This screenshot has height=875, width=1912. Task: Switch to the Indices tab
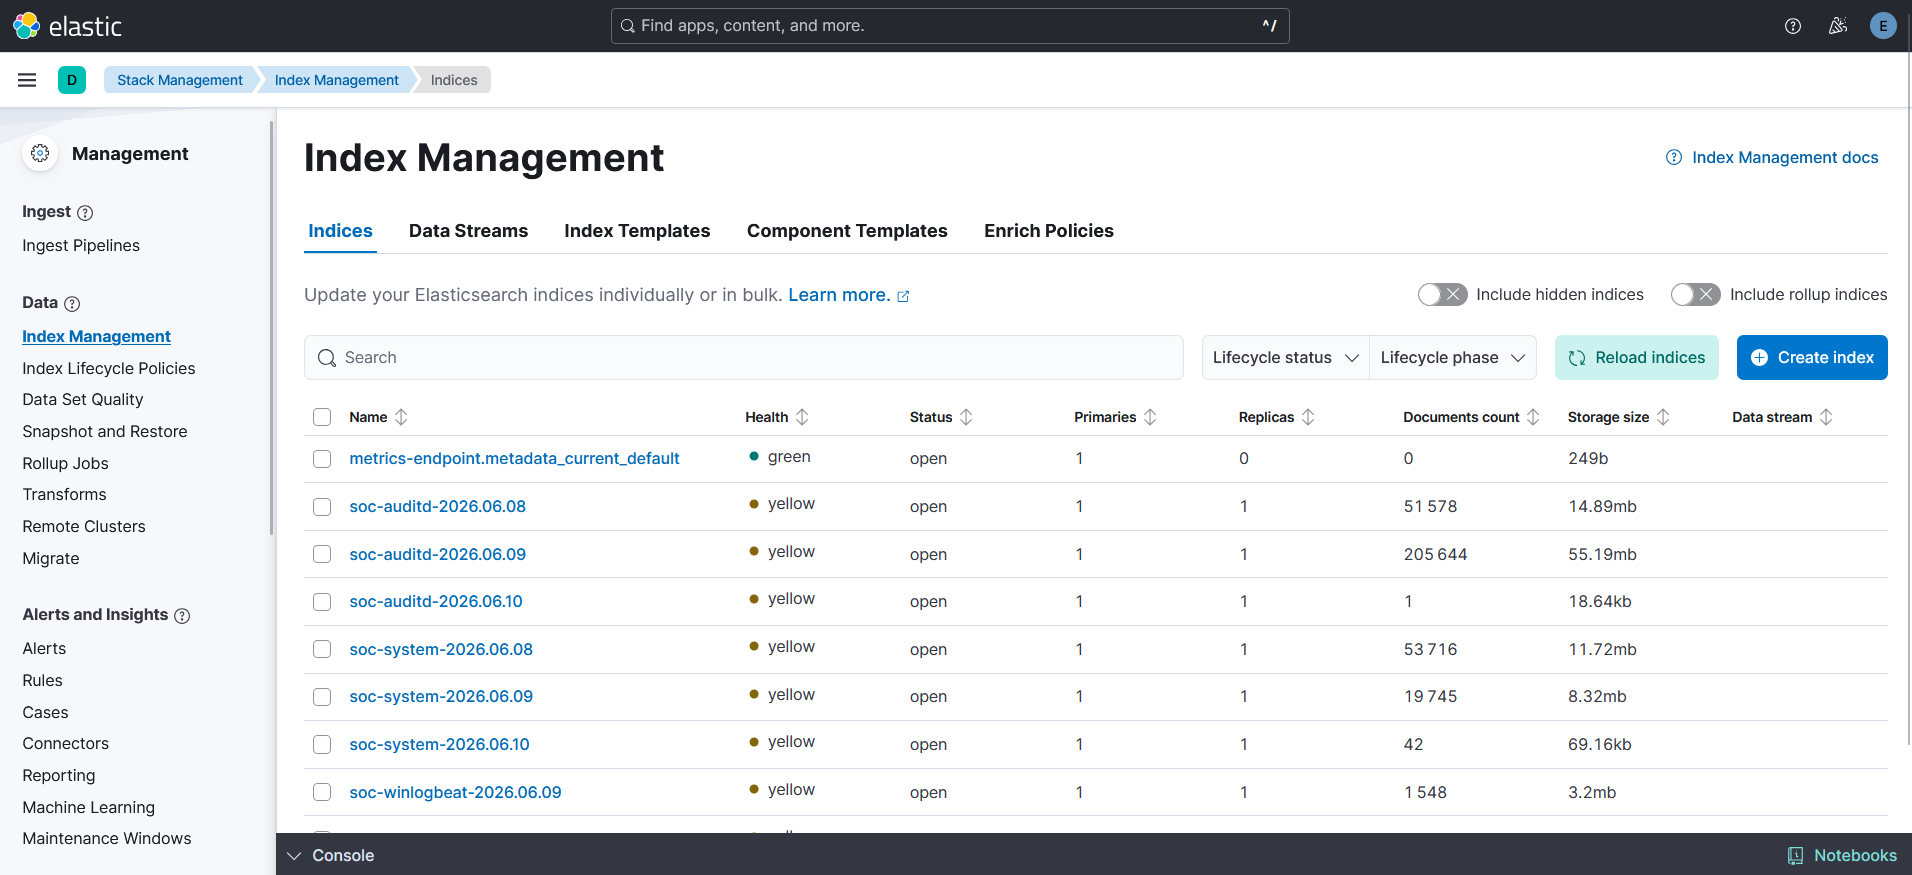click(340, 231)
